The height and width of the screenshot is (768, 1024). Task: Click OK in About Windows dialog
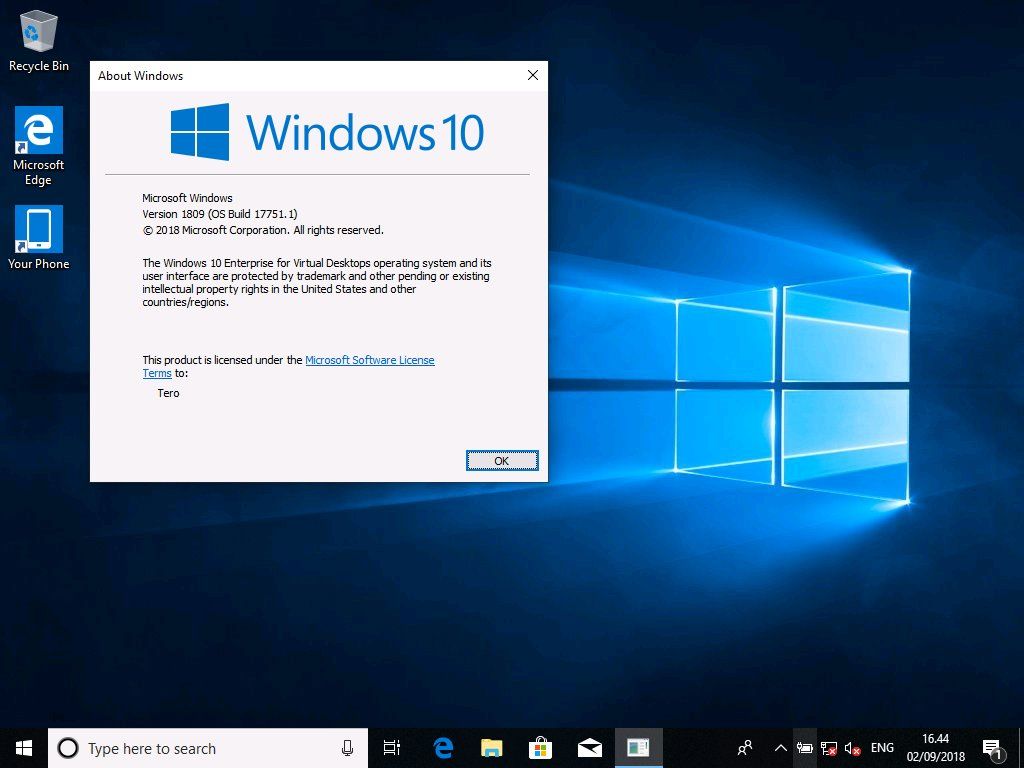pos(502,460)
